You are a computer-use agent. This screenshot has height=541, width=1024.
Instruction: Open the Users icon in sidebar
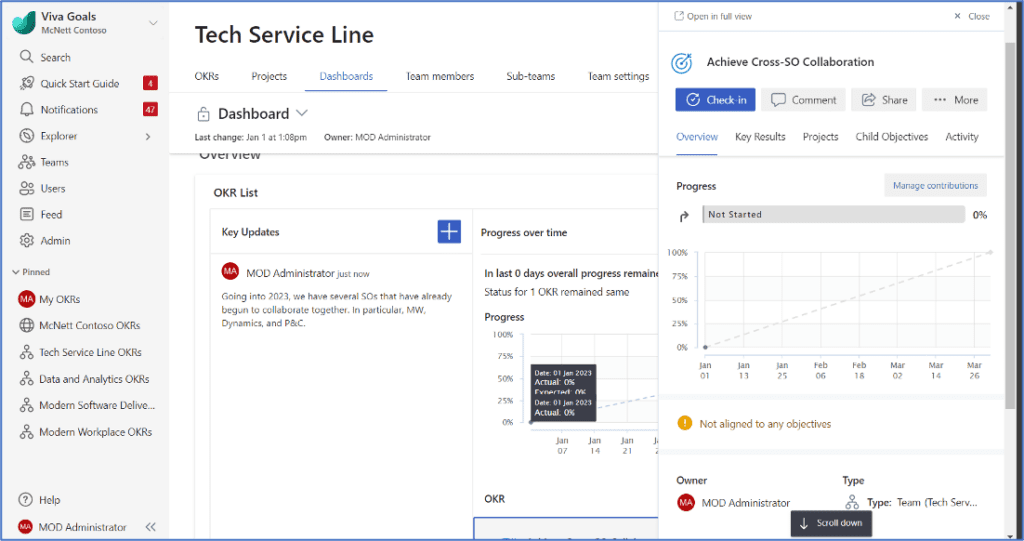(x=27, y=188)
